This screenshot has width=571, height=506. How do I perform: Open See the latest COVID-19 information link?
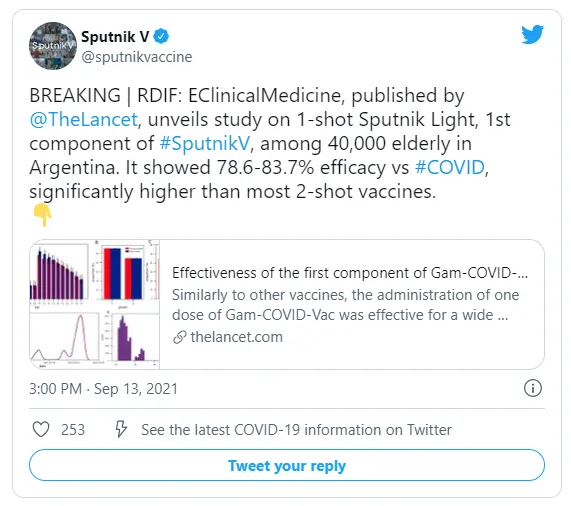[296, 430]
